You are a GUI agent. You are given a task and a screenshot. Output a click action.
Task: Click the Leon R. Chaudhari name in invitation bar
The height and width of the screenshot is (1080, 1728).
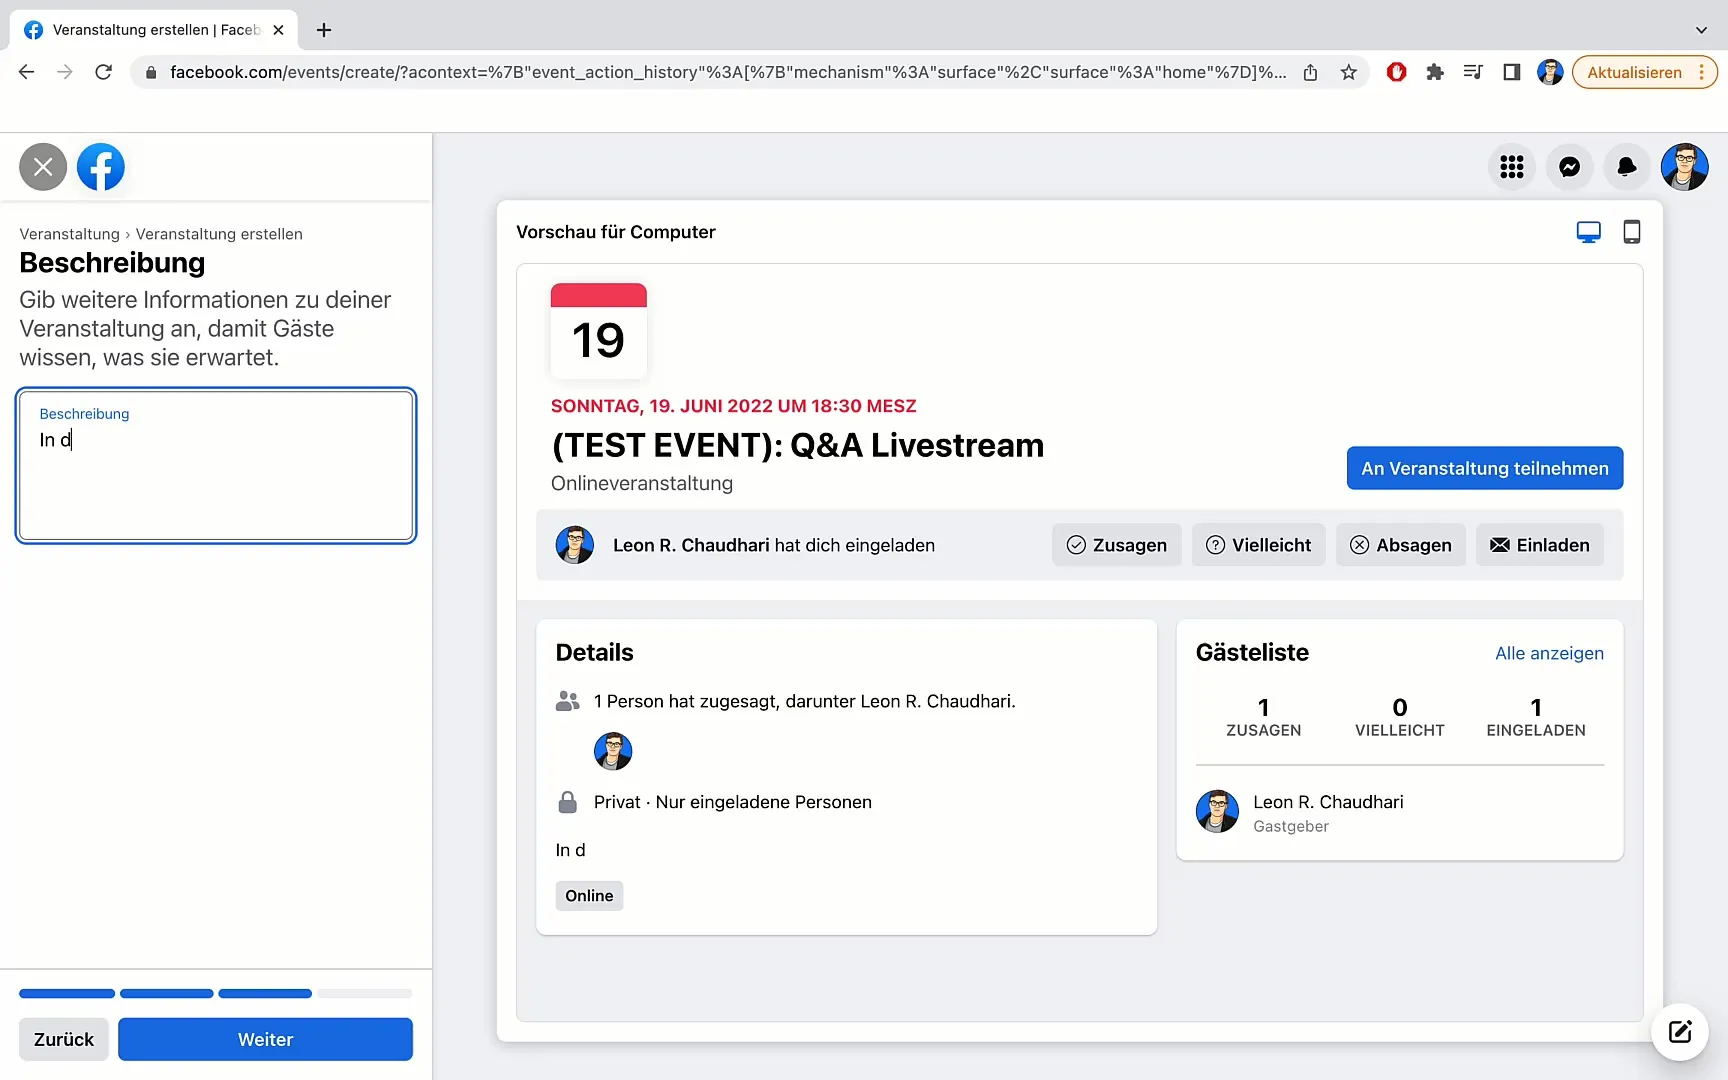tap(691, 545)
